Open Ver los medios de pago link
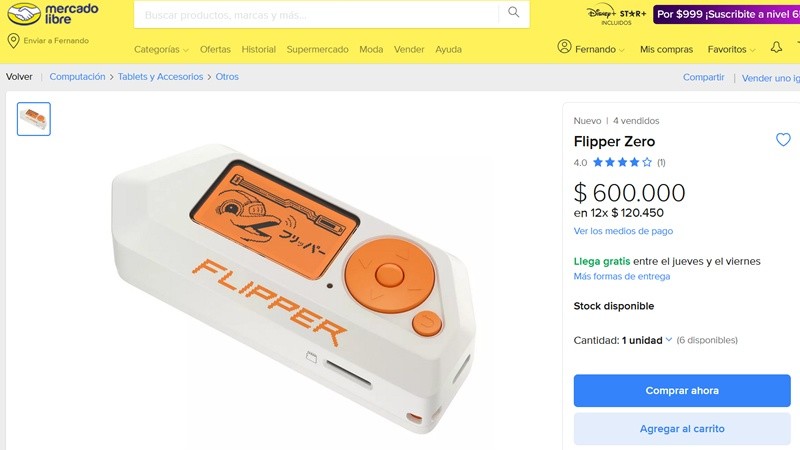The height and width of the screenshot is (450, 800). click(623, 231)
